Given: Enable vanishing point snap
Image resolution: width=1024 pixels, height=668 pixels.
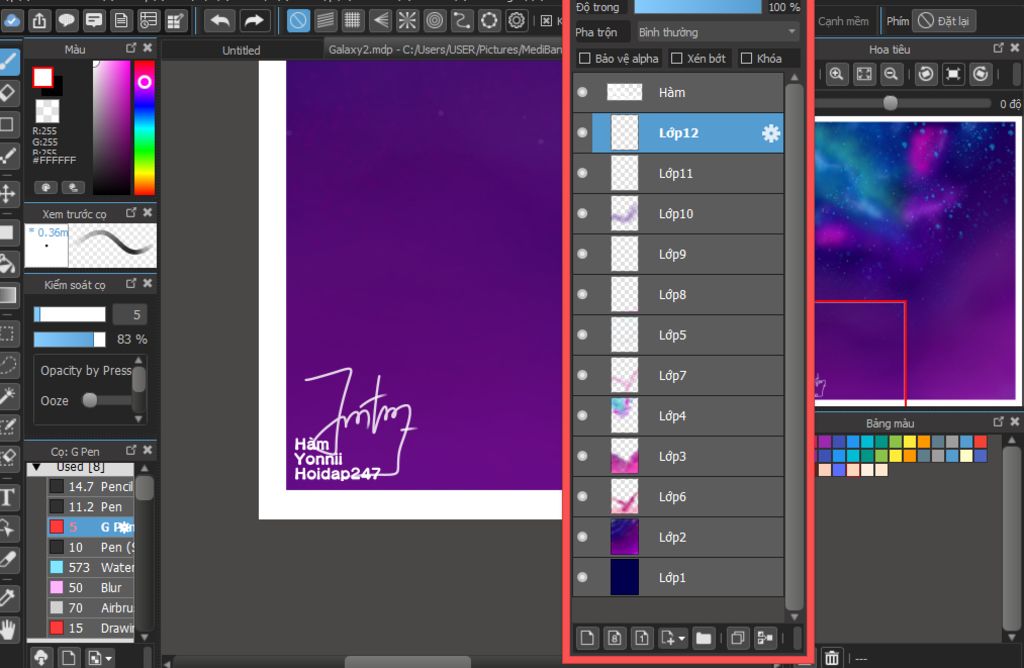Looking at the screenshot, I should tap(379, 21).
